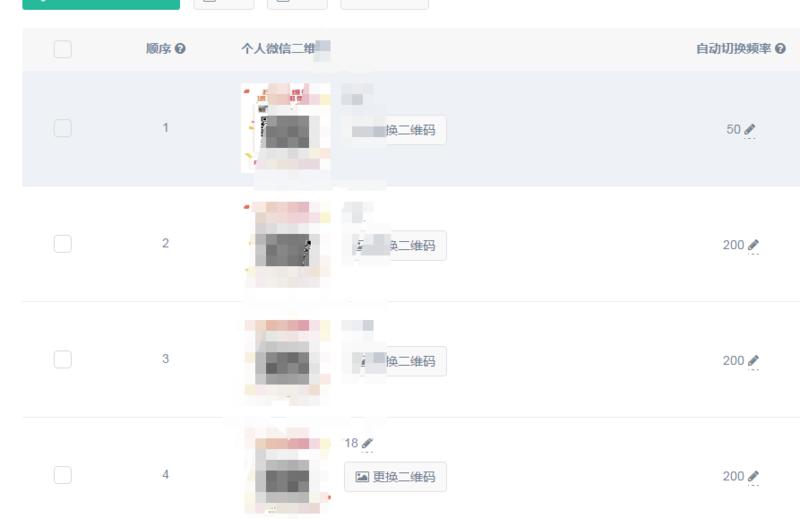Open row 2 QR code thumbnail
Screen dimensions: 800x519
[x=286, y=245]
